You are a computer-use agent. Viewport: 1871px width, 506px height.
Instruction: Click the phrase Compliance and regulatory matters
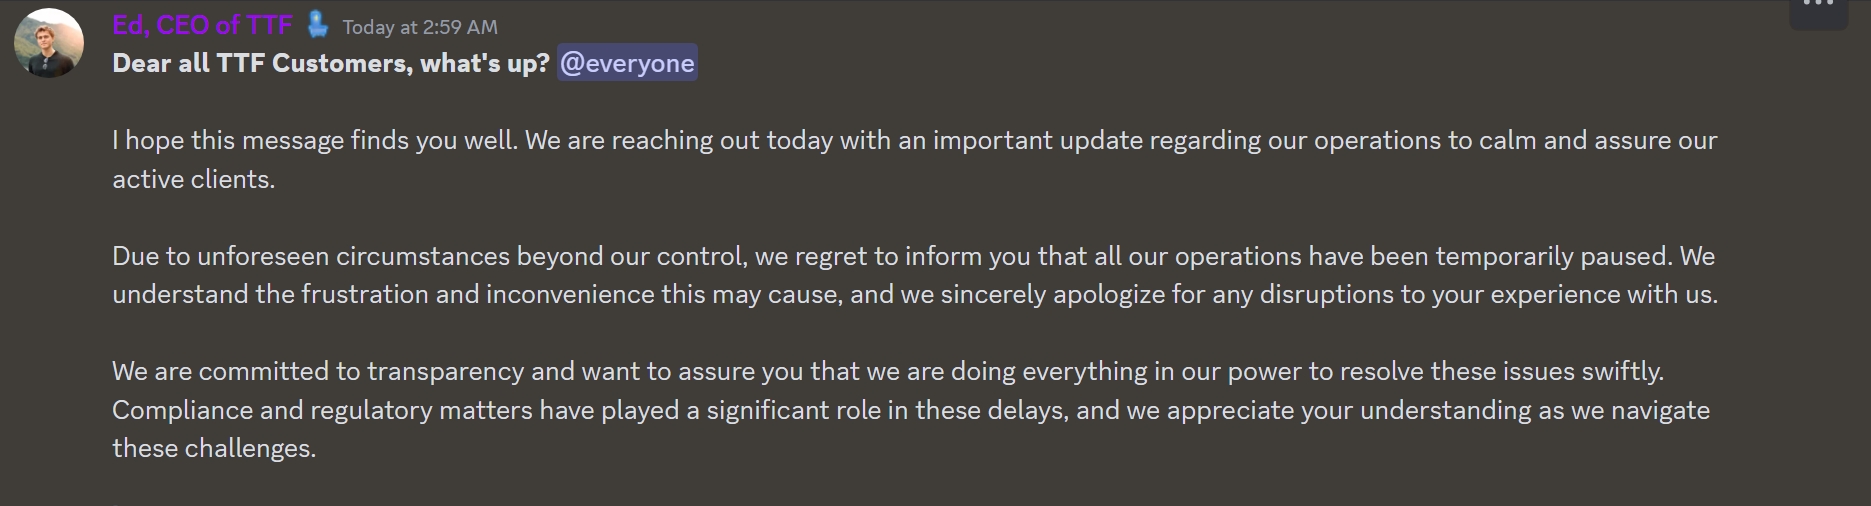coord(322,410)
